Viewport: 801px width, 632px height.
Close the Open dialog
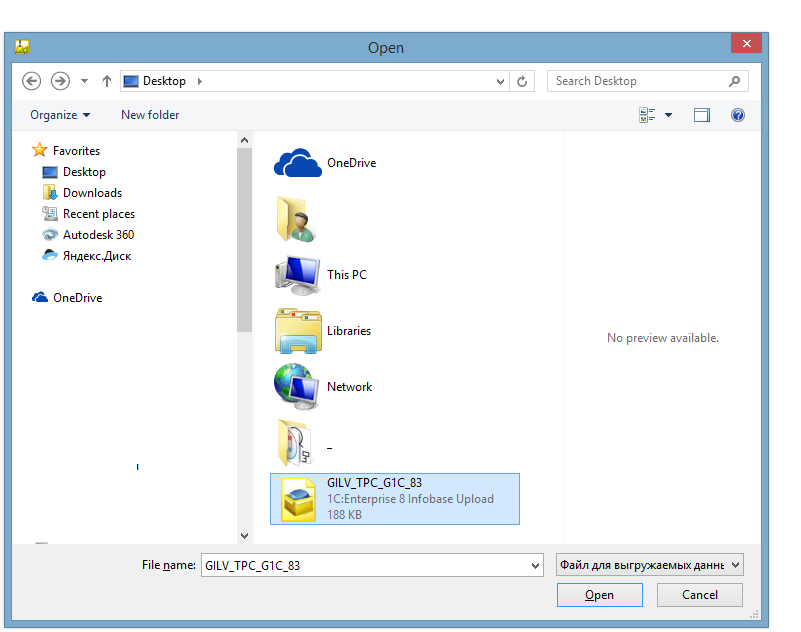pyautogui.click(x=746, y=43)
